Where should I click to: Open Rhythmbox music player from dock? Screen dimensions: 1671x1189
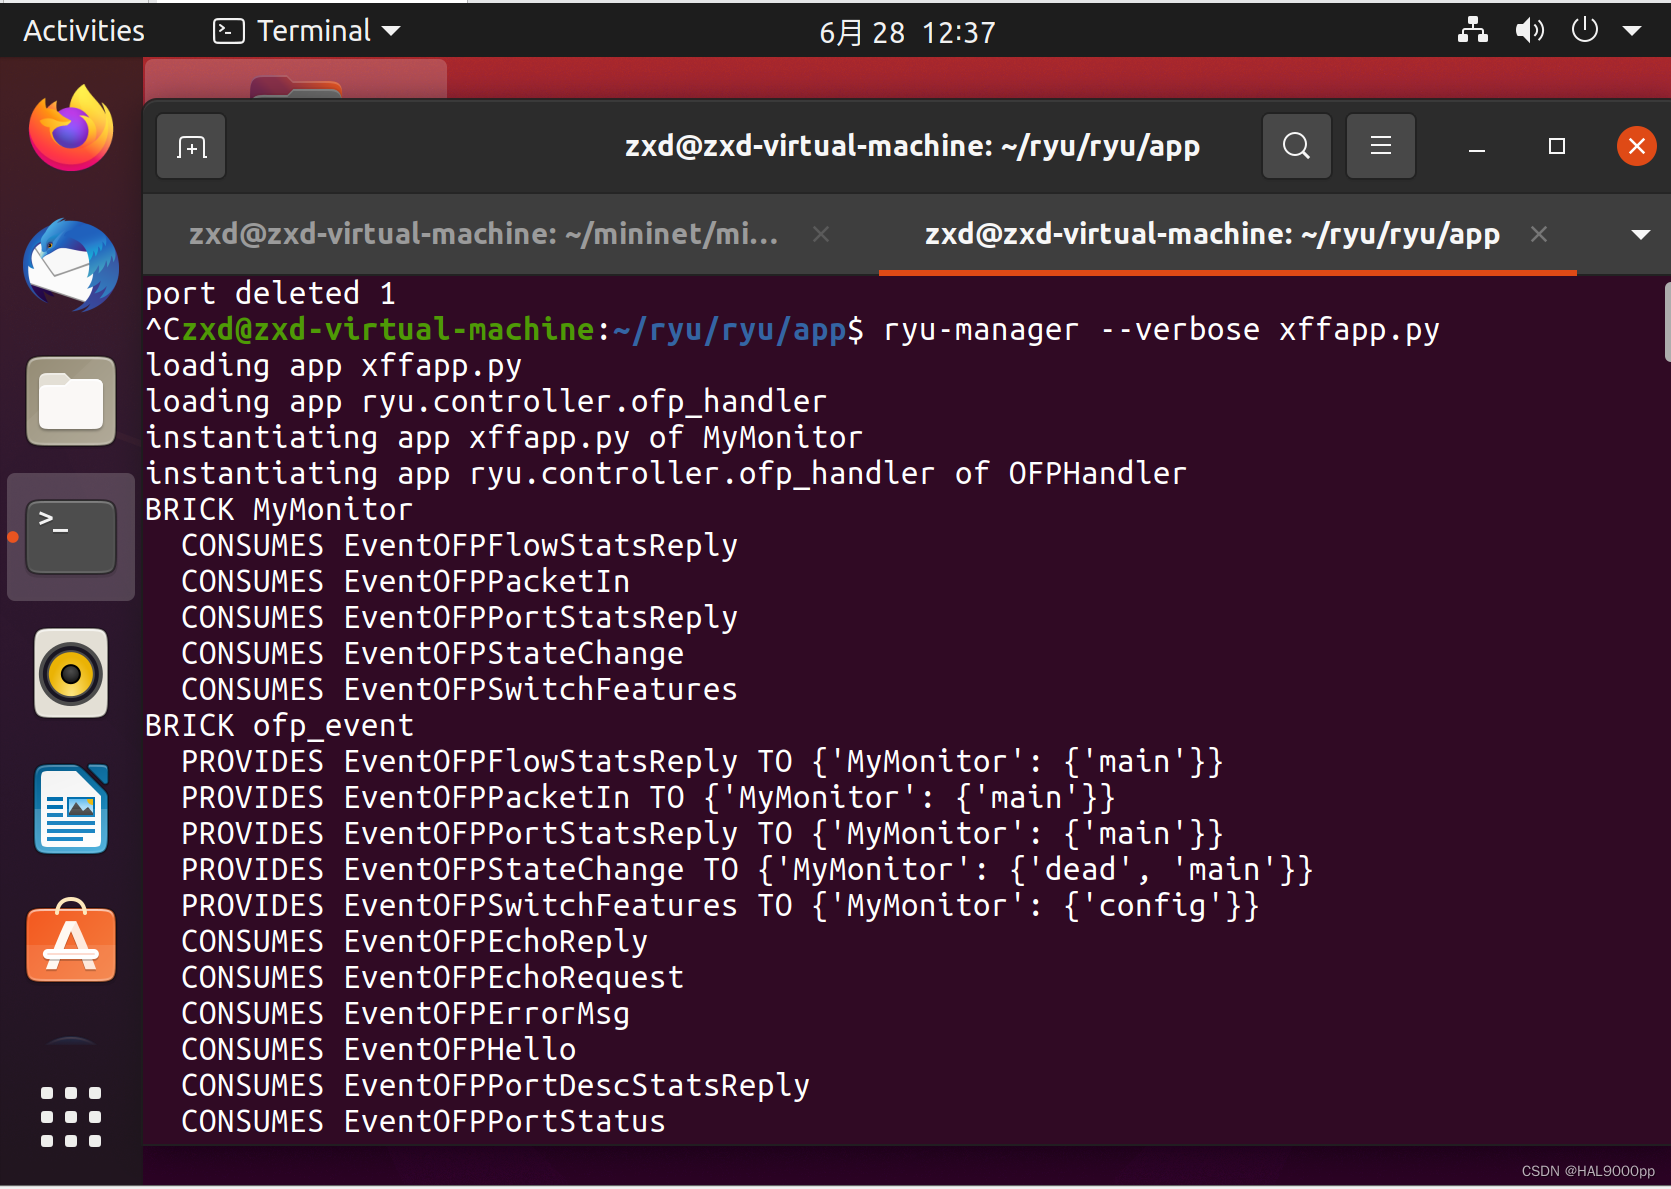click(71, 673)
